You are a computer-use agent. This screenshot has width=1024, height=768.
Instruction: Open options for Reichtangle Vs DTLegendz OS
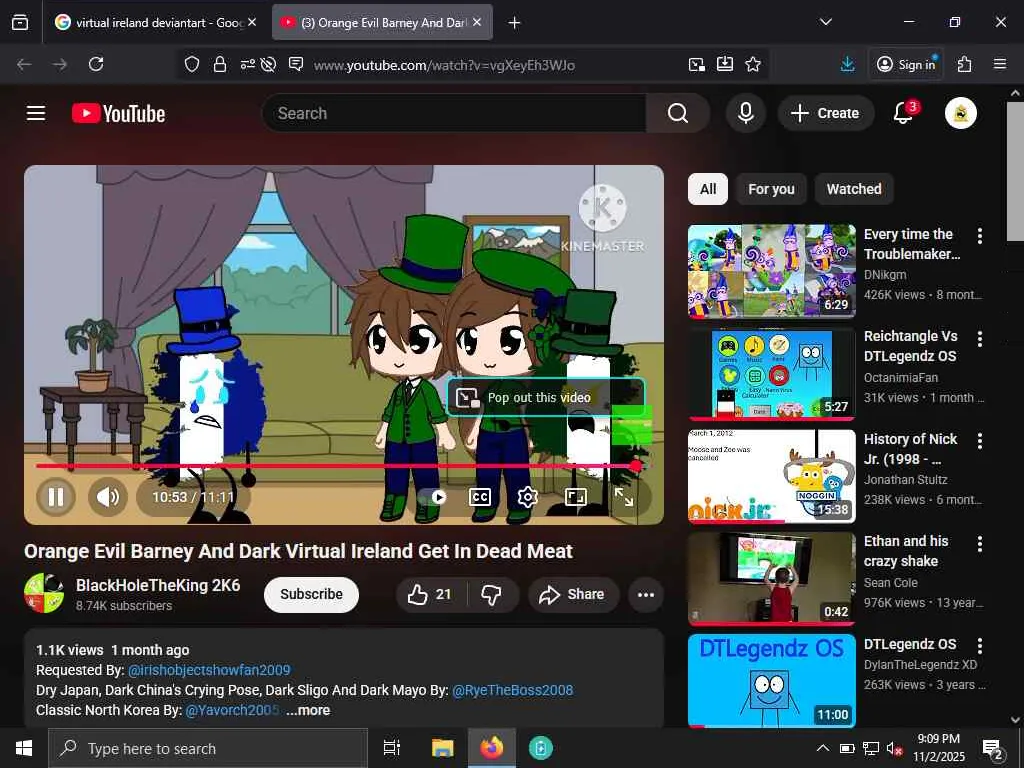coord(980,338)
